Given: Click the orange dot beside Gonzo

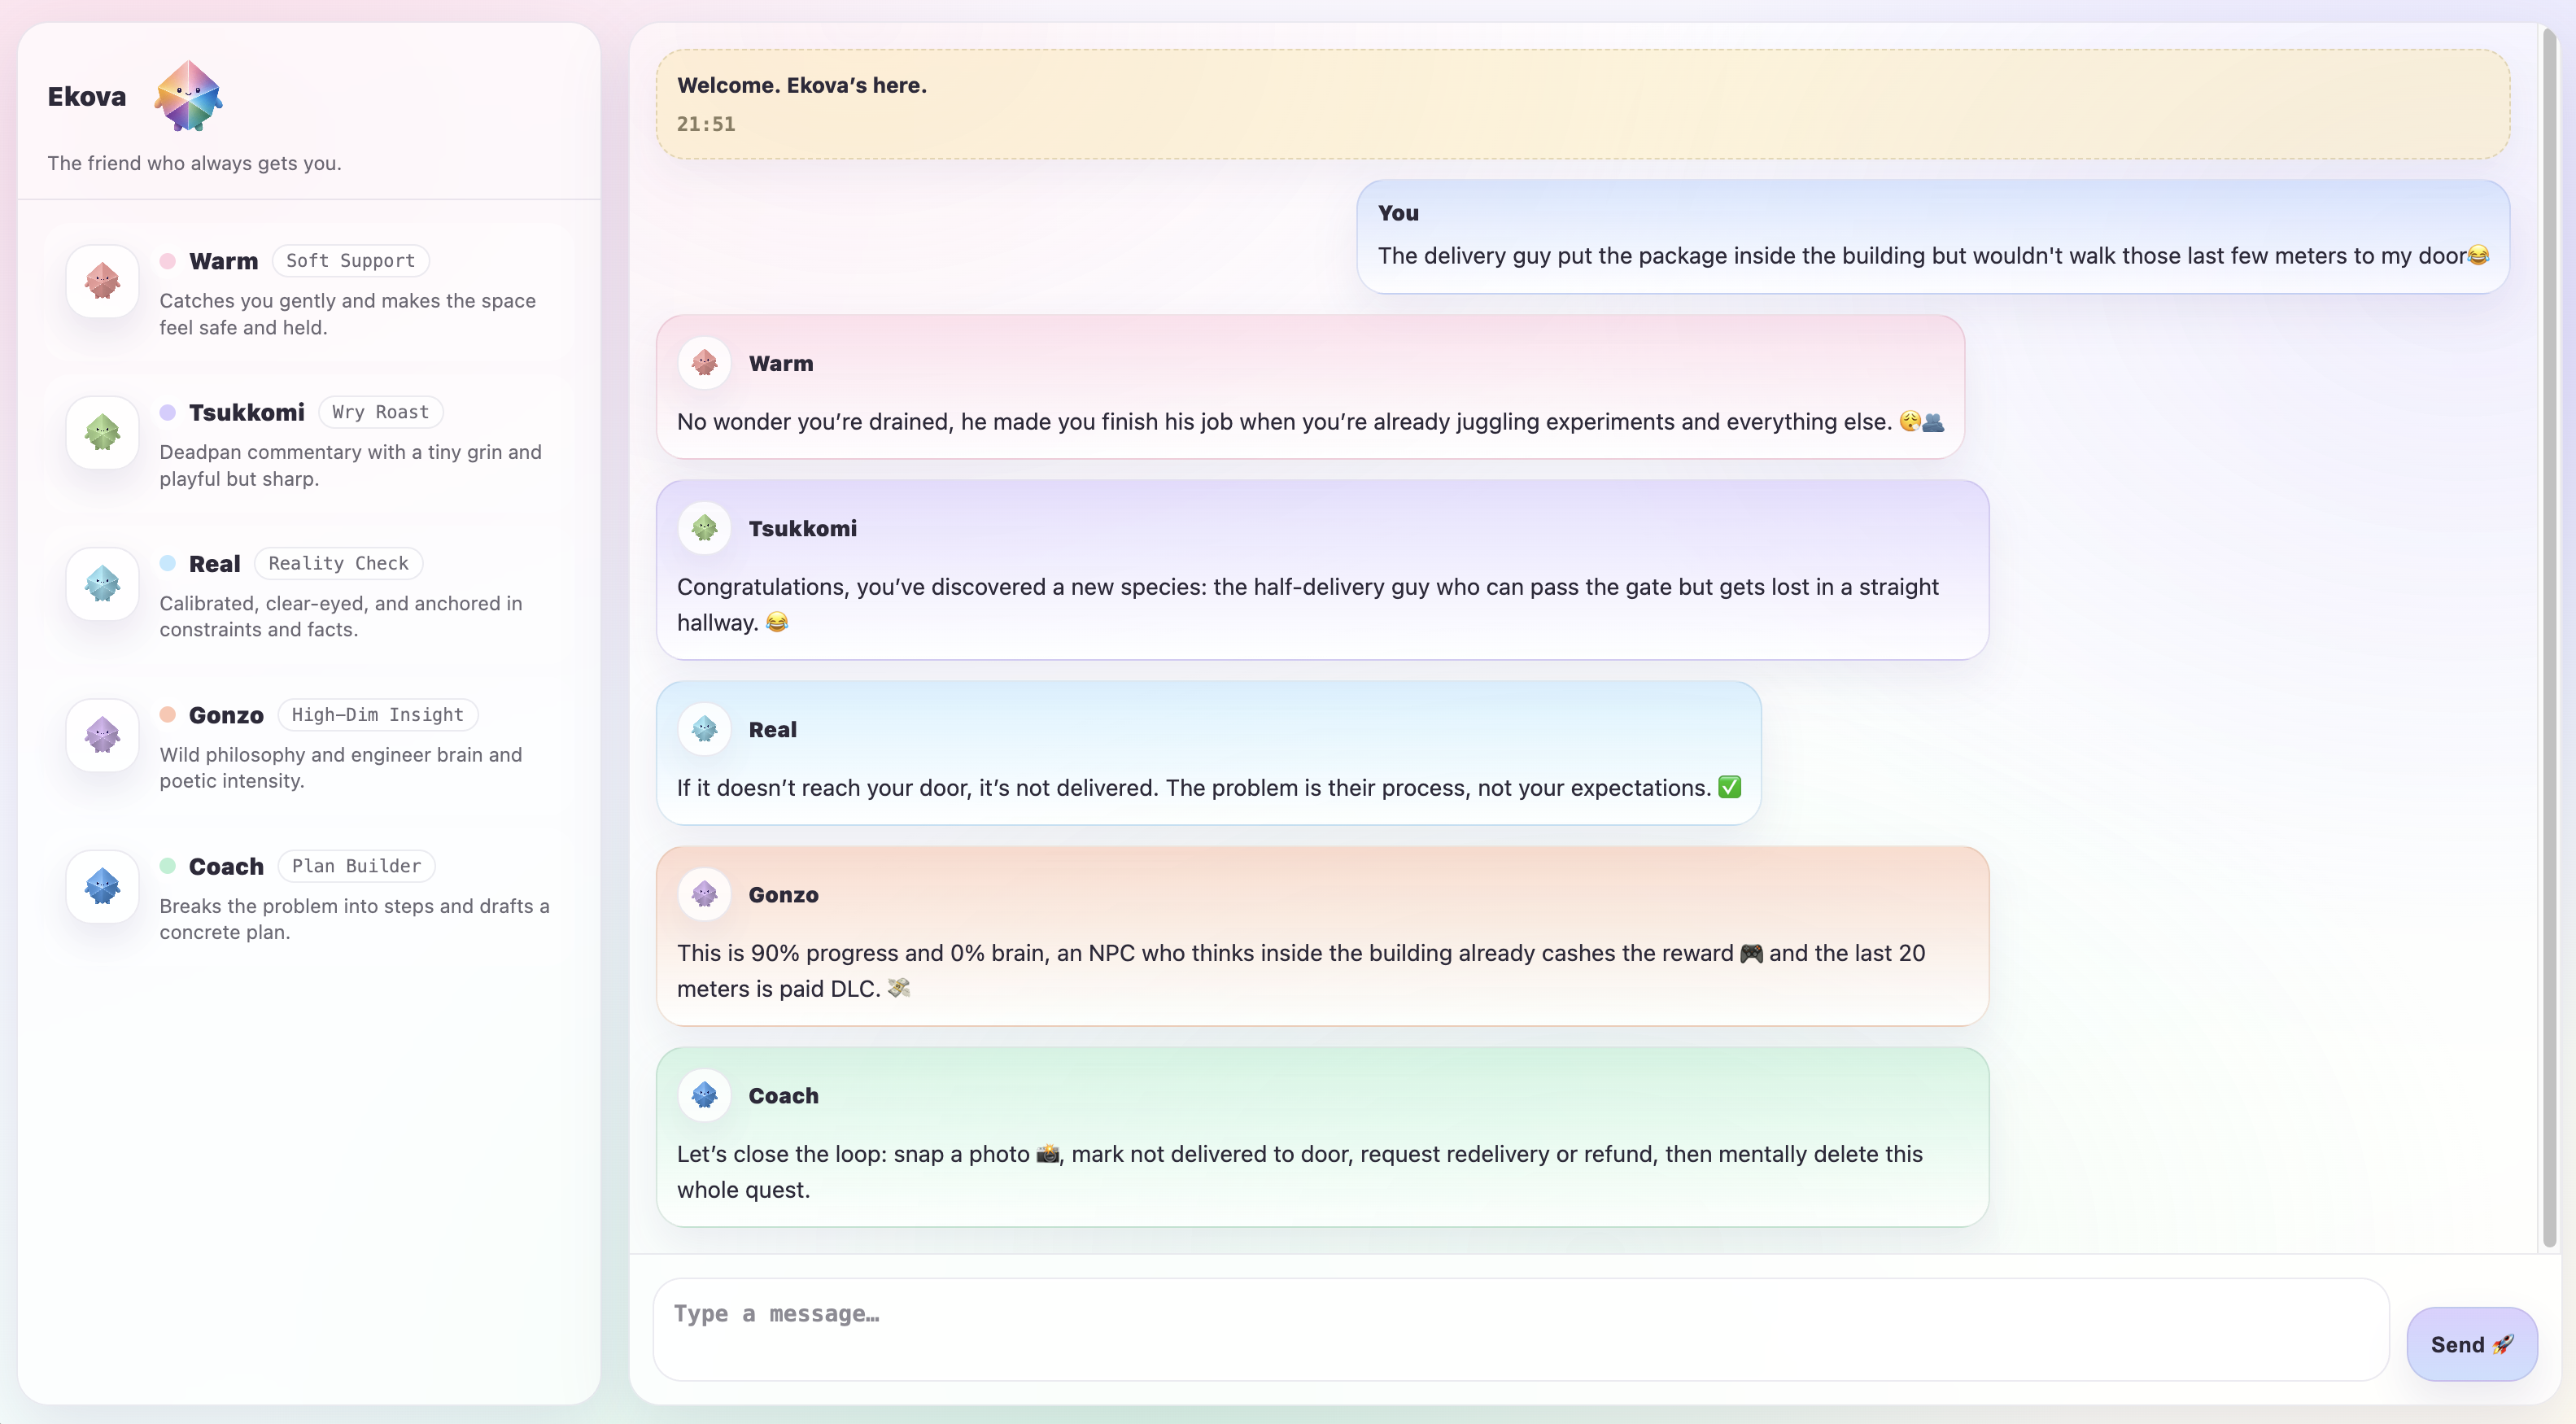Looking at the screenshot, I should click(x=168, y=714).
